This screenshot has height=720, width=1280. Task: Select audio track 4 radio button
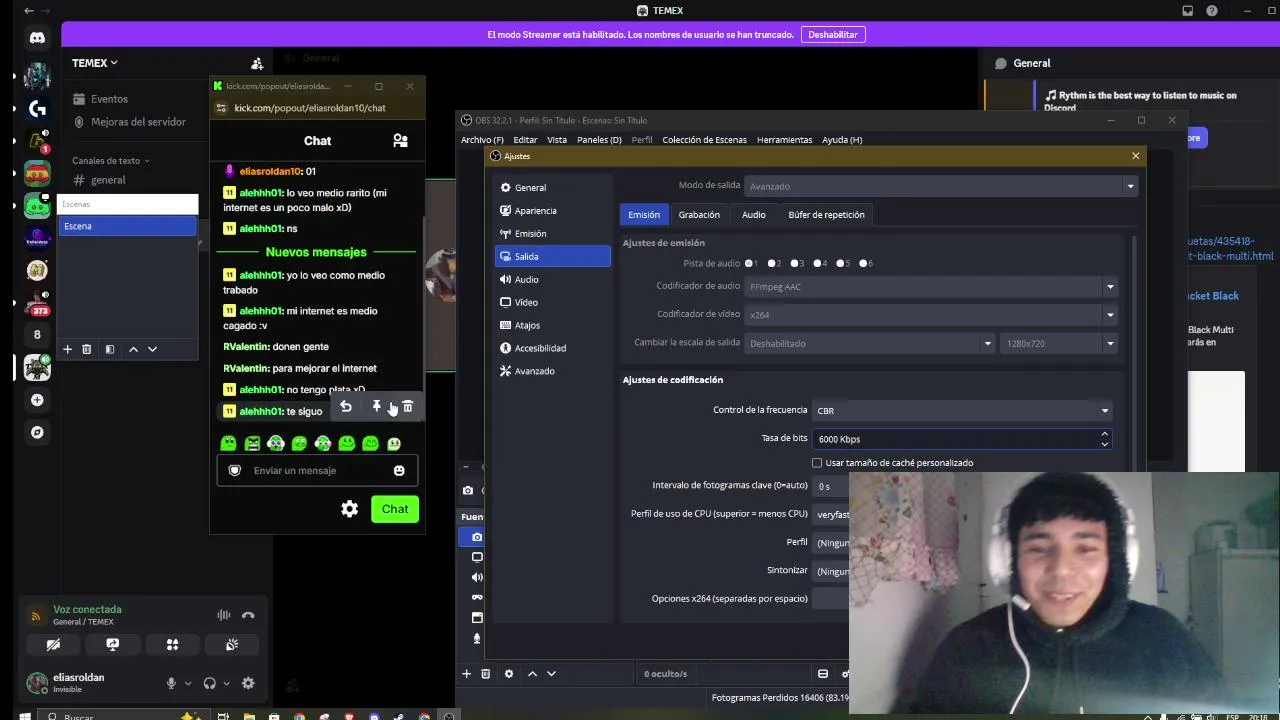click(818, 264)
